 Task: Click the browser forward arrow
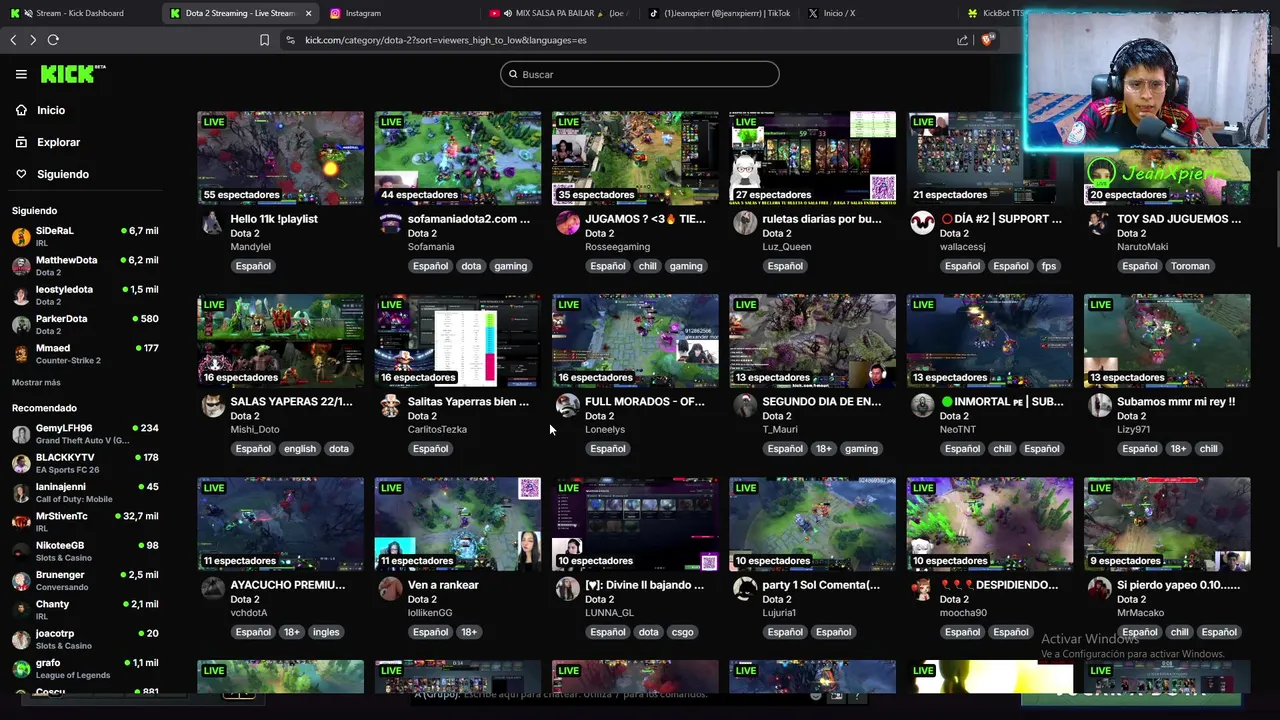tap(33, 40)
